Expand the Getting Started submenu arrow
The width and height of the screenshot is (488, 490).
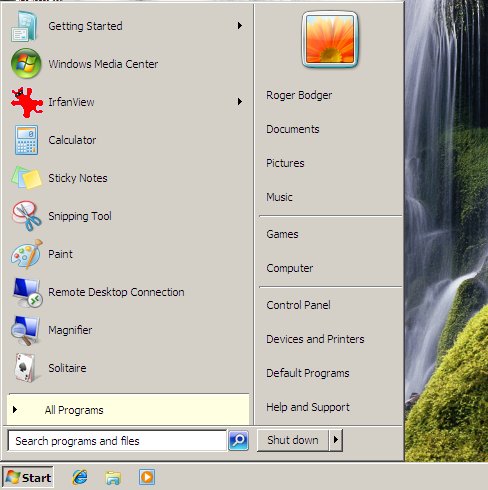tap(240, 26)
